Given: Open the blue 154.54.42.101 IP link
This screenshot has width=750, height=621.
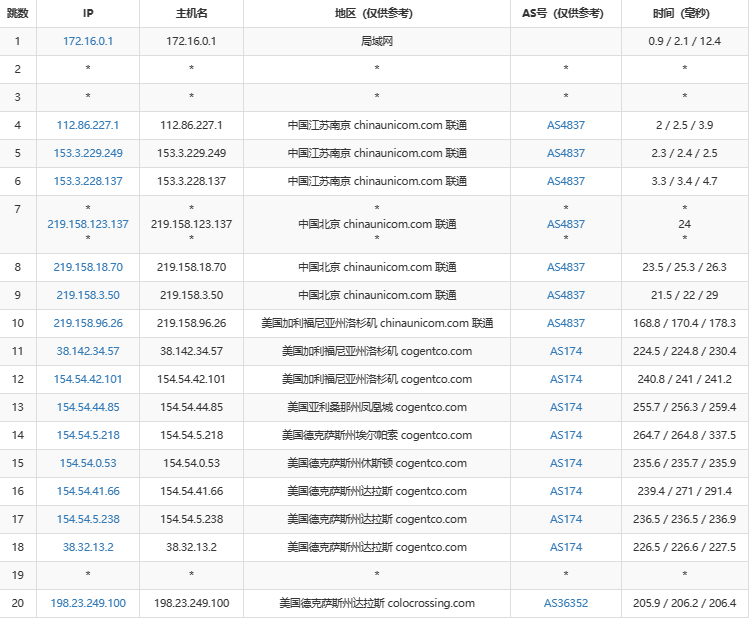Looking at the screenshot, I should (x=88, y=379).
